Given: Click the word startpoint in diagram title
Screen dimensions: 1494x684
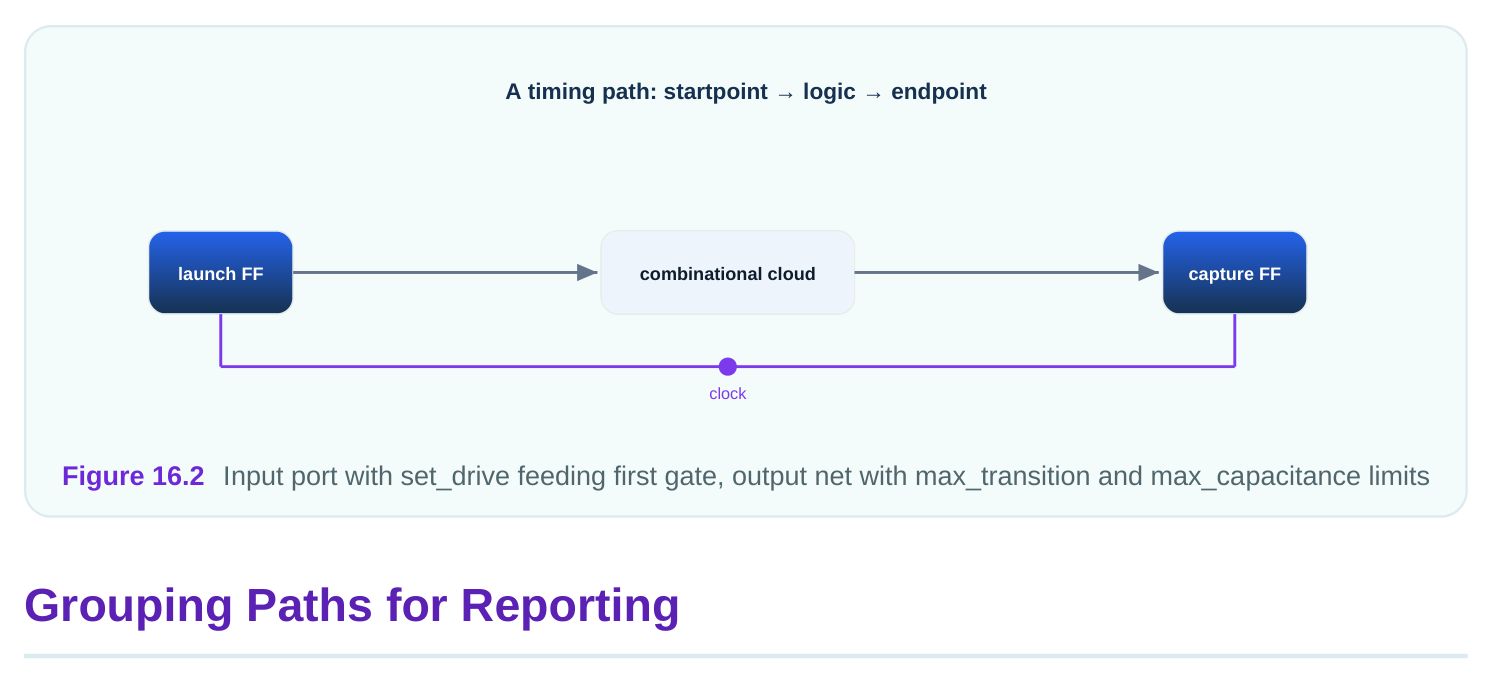Looking at the screenshot, I should pos(716,92).
